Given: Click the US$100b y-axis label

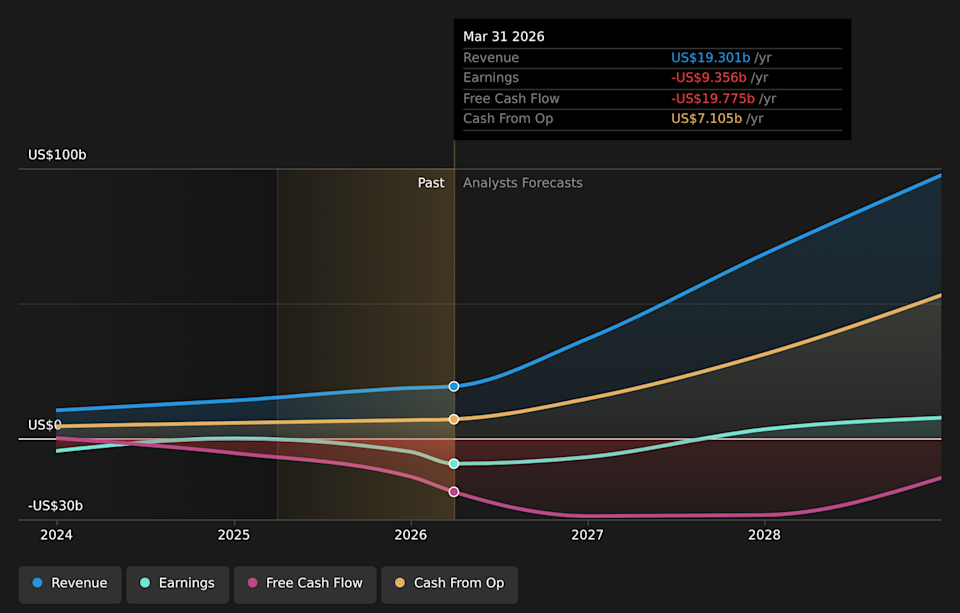Looking at the screenshot, I should coord(58,155).
